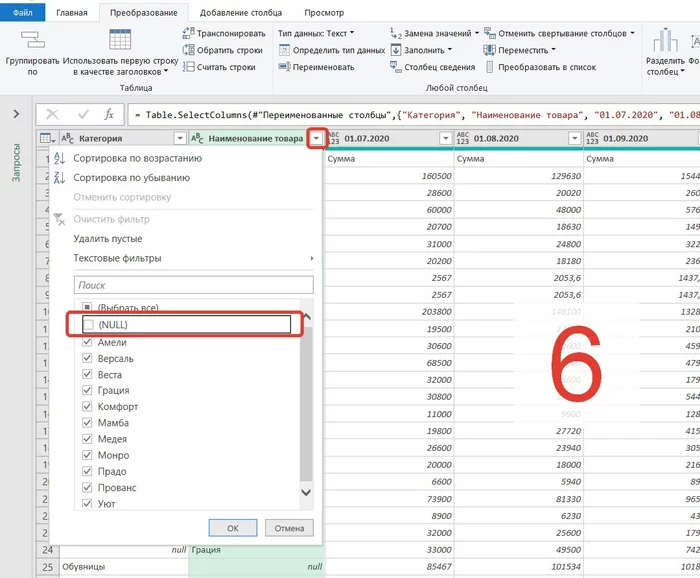
Task: Click the OK button in filter menu
Action: tap(233, 528)
